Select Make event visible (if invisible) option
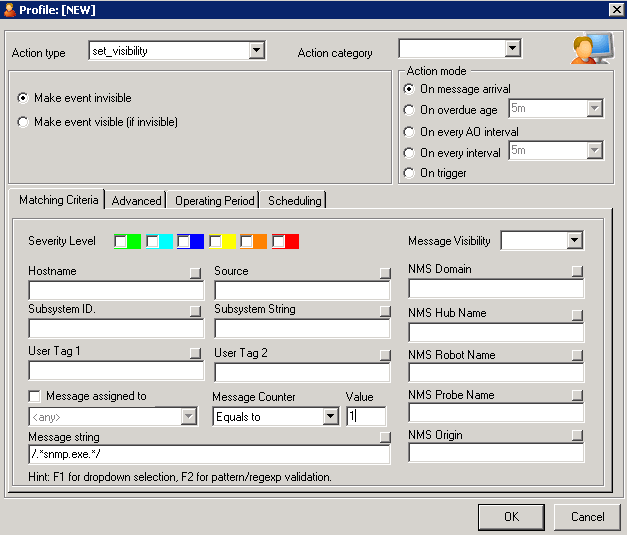The width and height of the screenshot is (627, 535). coord(23,122)
